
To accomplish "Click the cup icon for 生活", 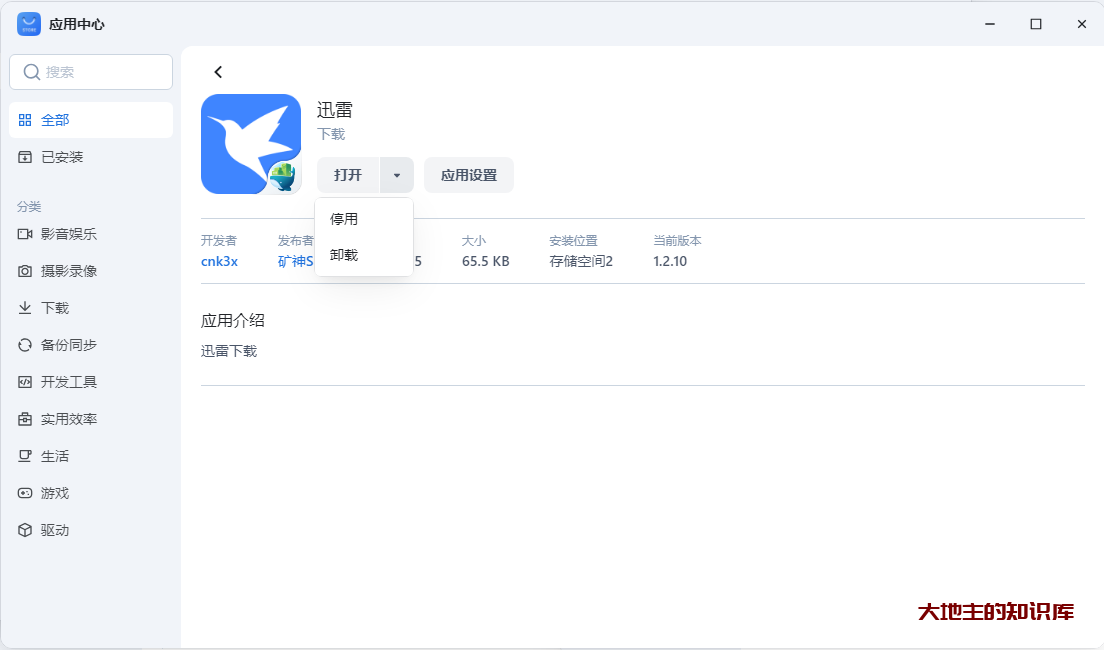I will 25,456.
